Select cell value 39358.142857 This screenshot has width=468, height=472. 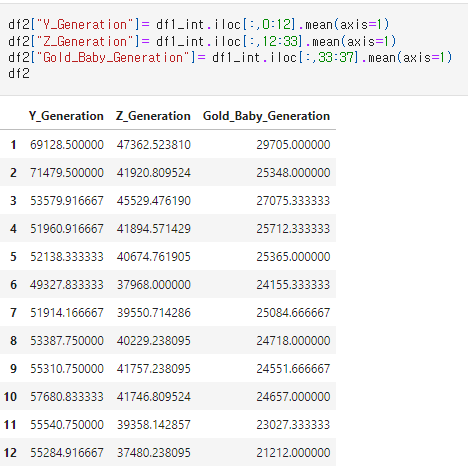pos(154,425)
